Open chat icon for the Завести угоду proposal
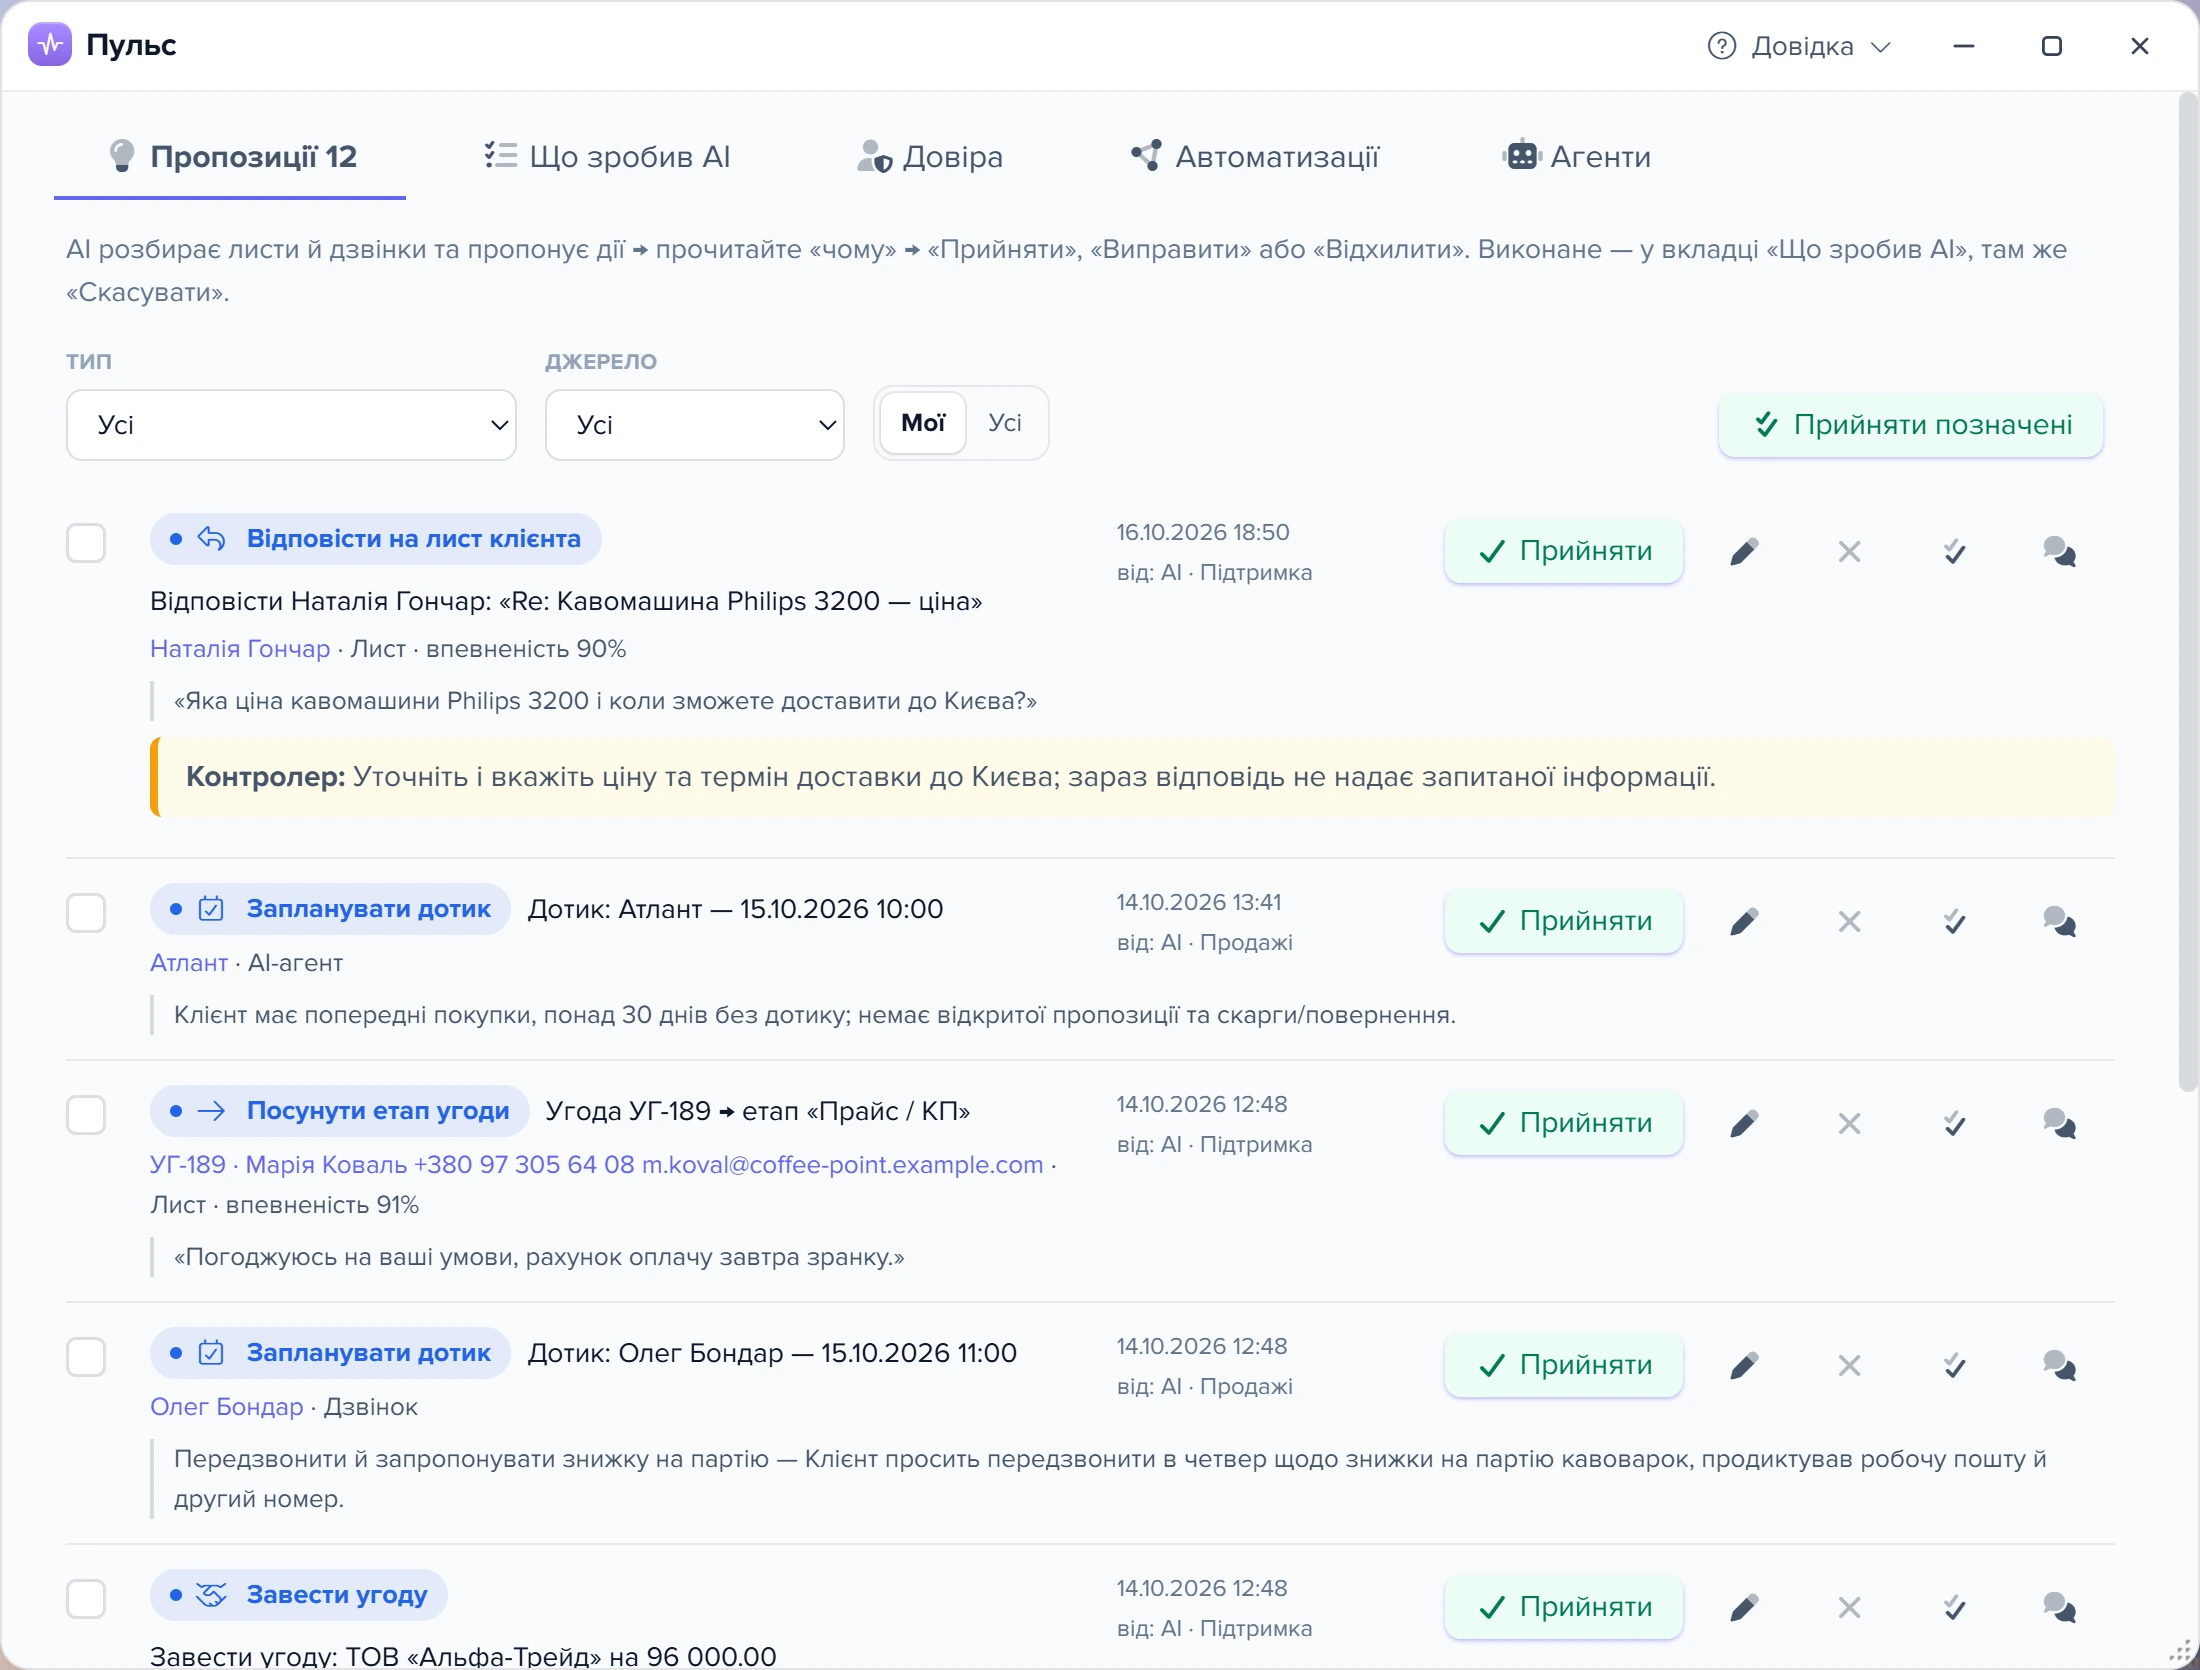This screenshot has height=1670, width=2200. [2059, 1608]
